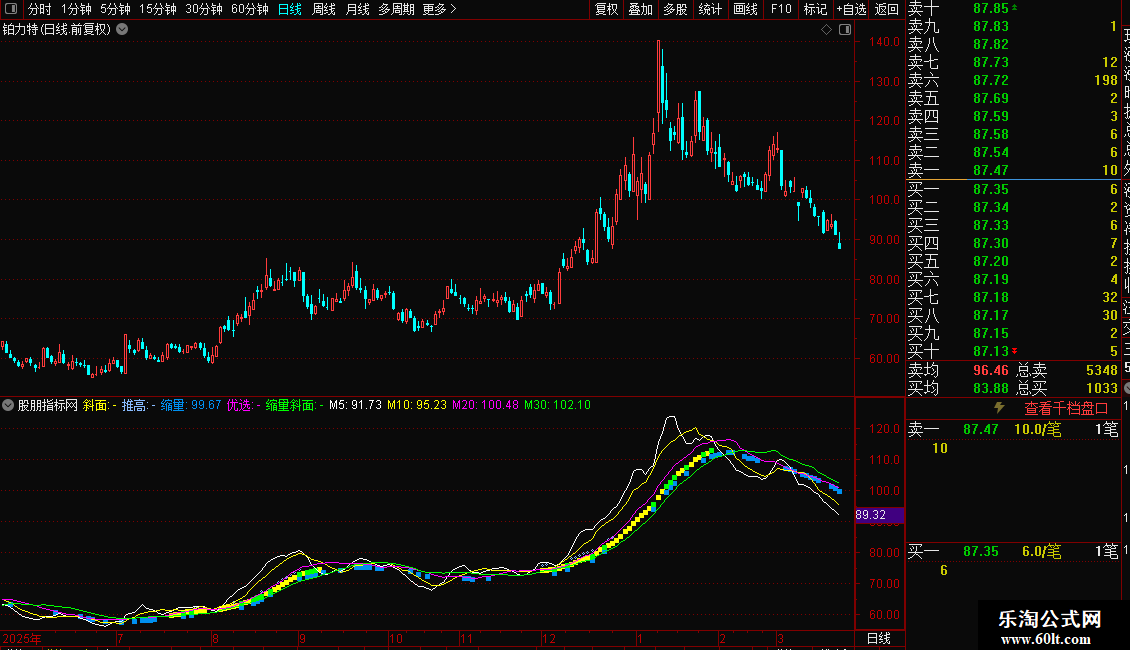Image resolution: width=1130 pixels, height=650 pixels.
Task: Click the month 12 timeline marker
Action: point(549,638)
